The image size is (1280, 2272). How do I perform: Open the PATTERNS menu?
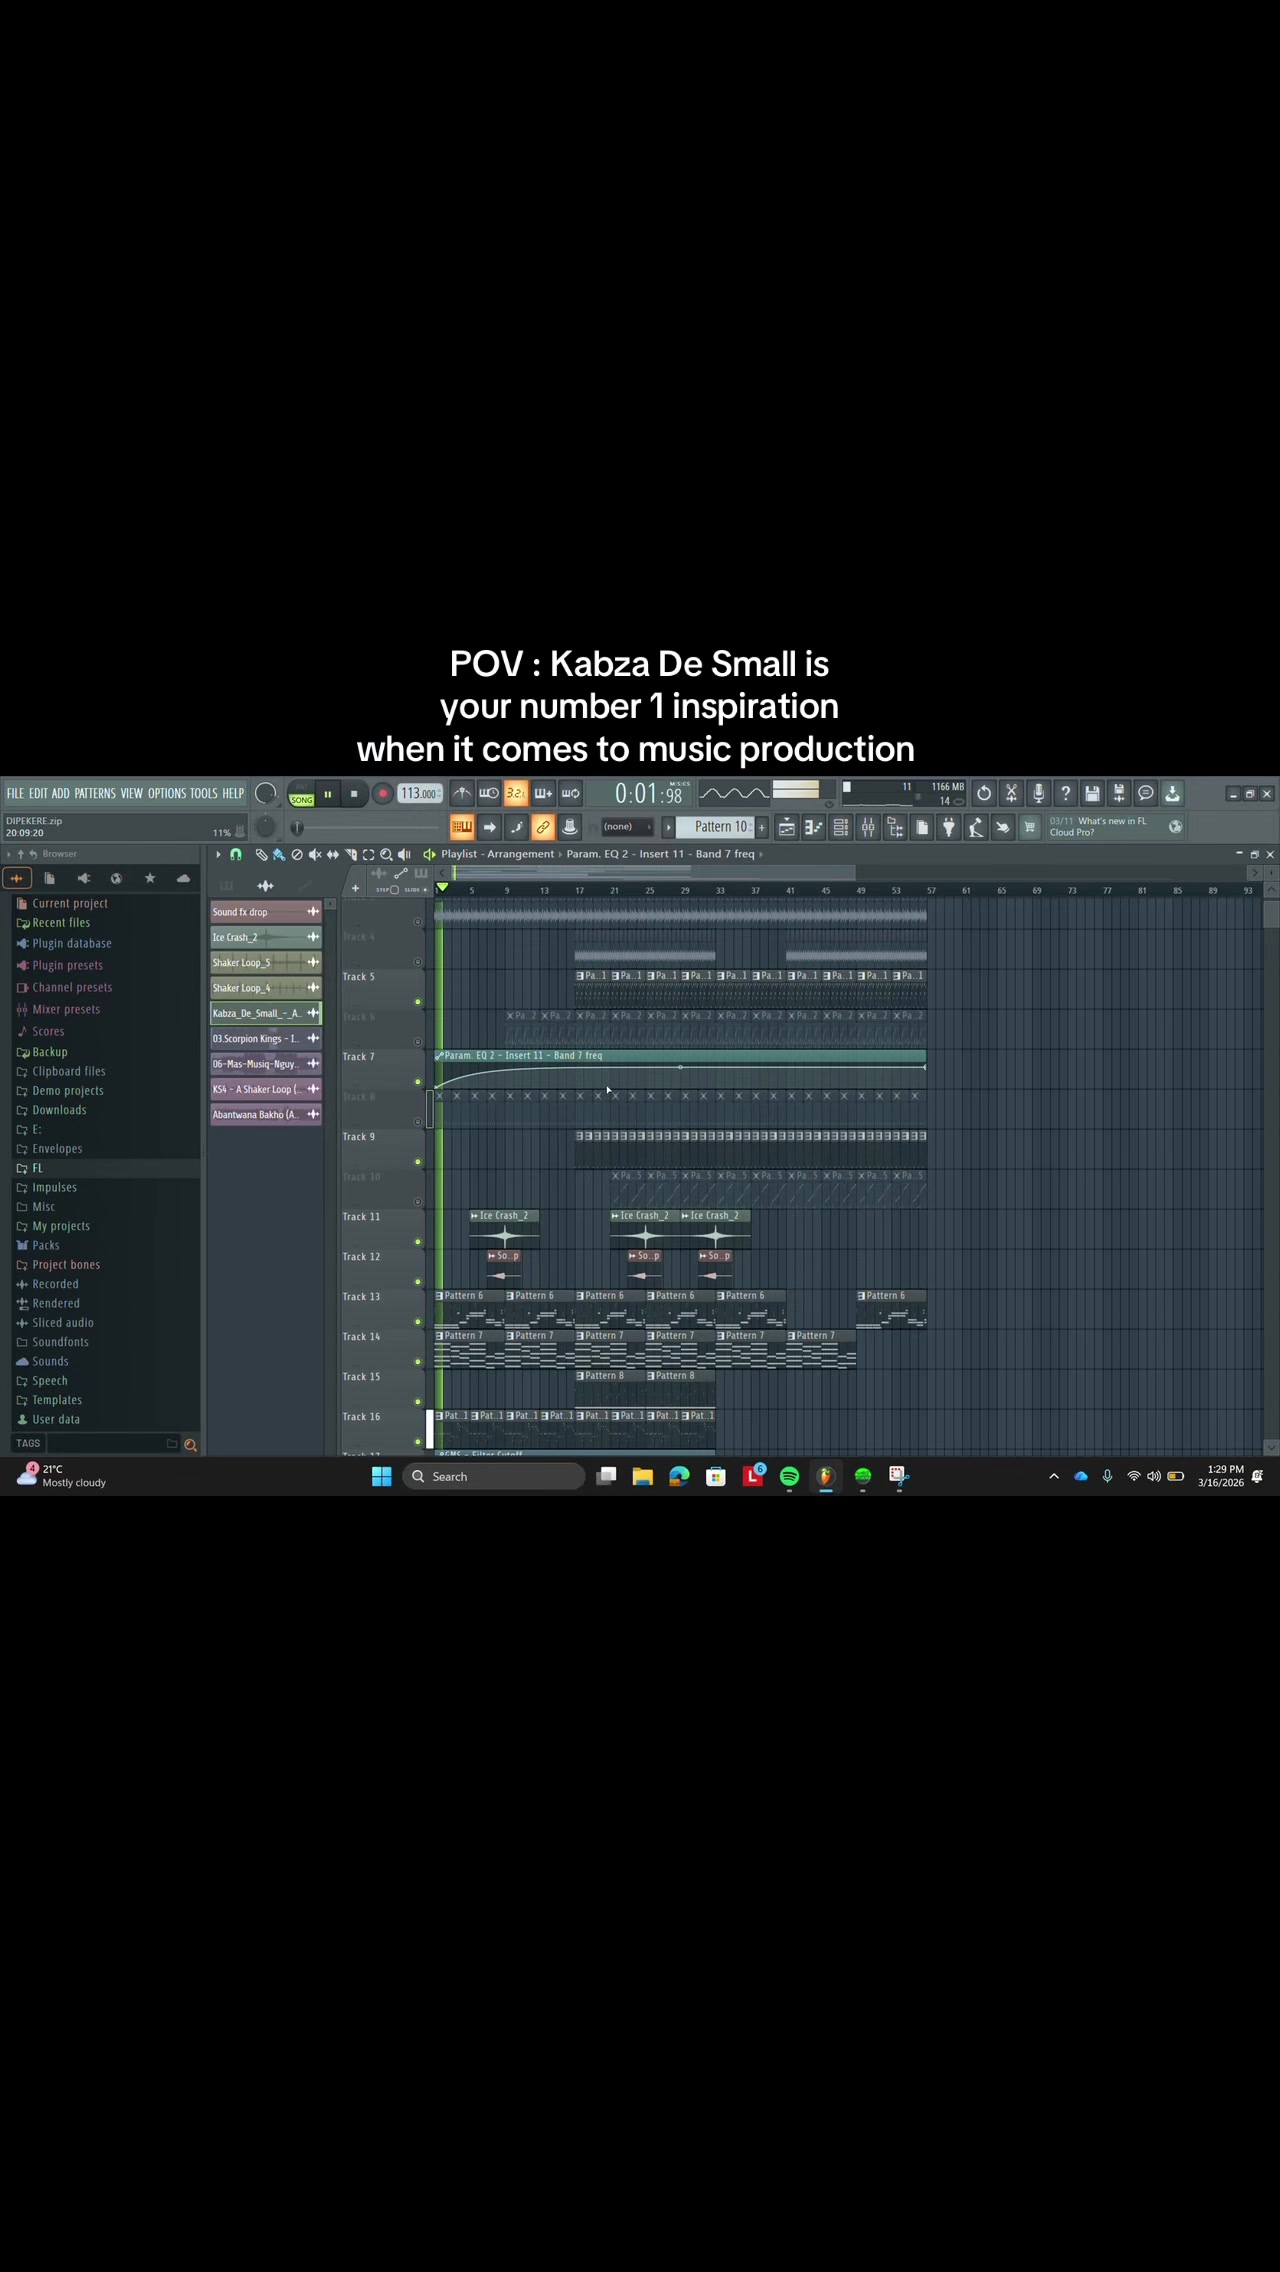click(95, 794)
